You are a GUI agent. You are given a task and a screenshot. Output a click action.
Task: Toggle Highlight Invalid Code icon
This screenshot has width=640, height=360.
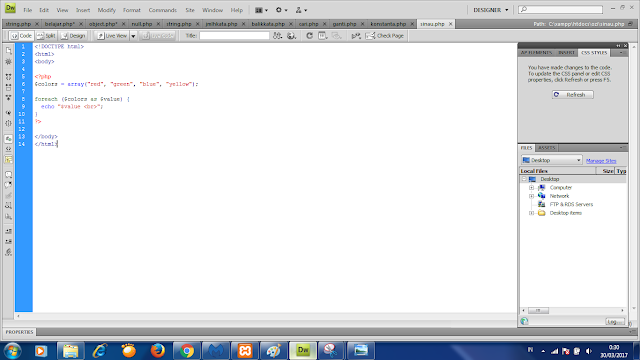[9, 149]
